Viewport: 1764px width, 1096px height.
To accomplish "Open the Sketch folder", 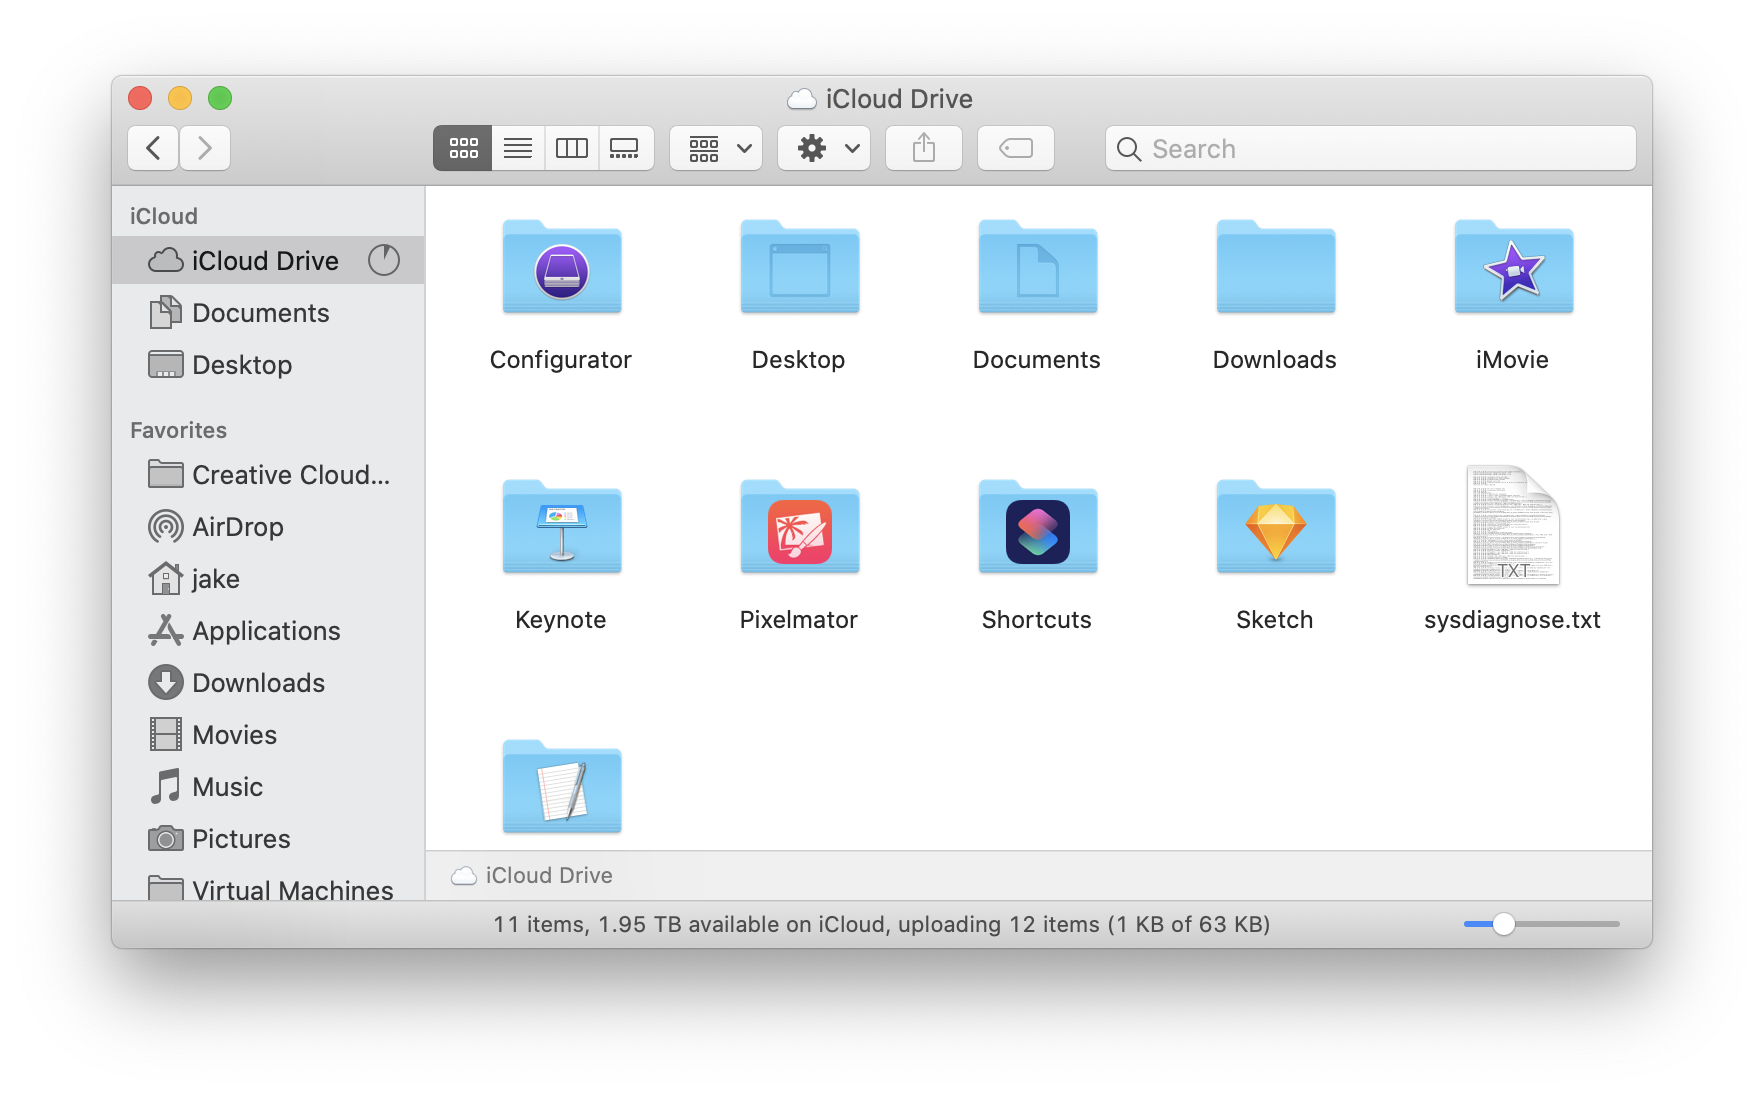I will [1275, 528].
